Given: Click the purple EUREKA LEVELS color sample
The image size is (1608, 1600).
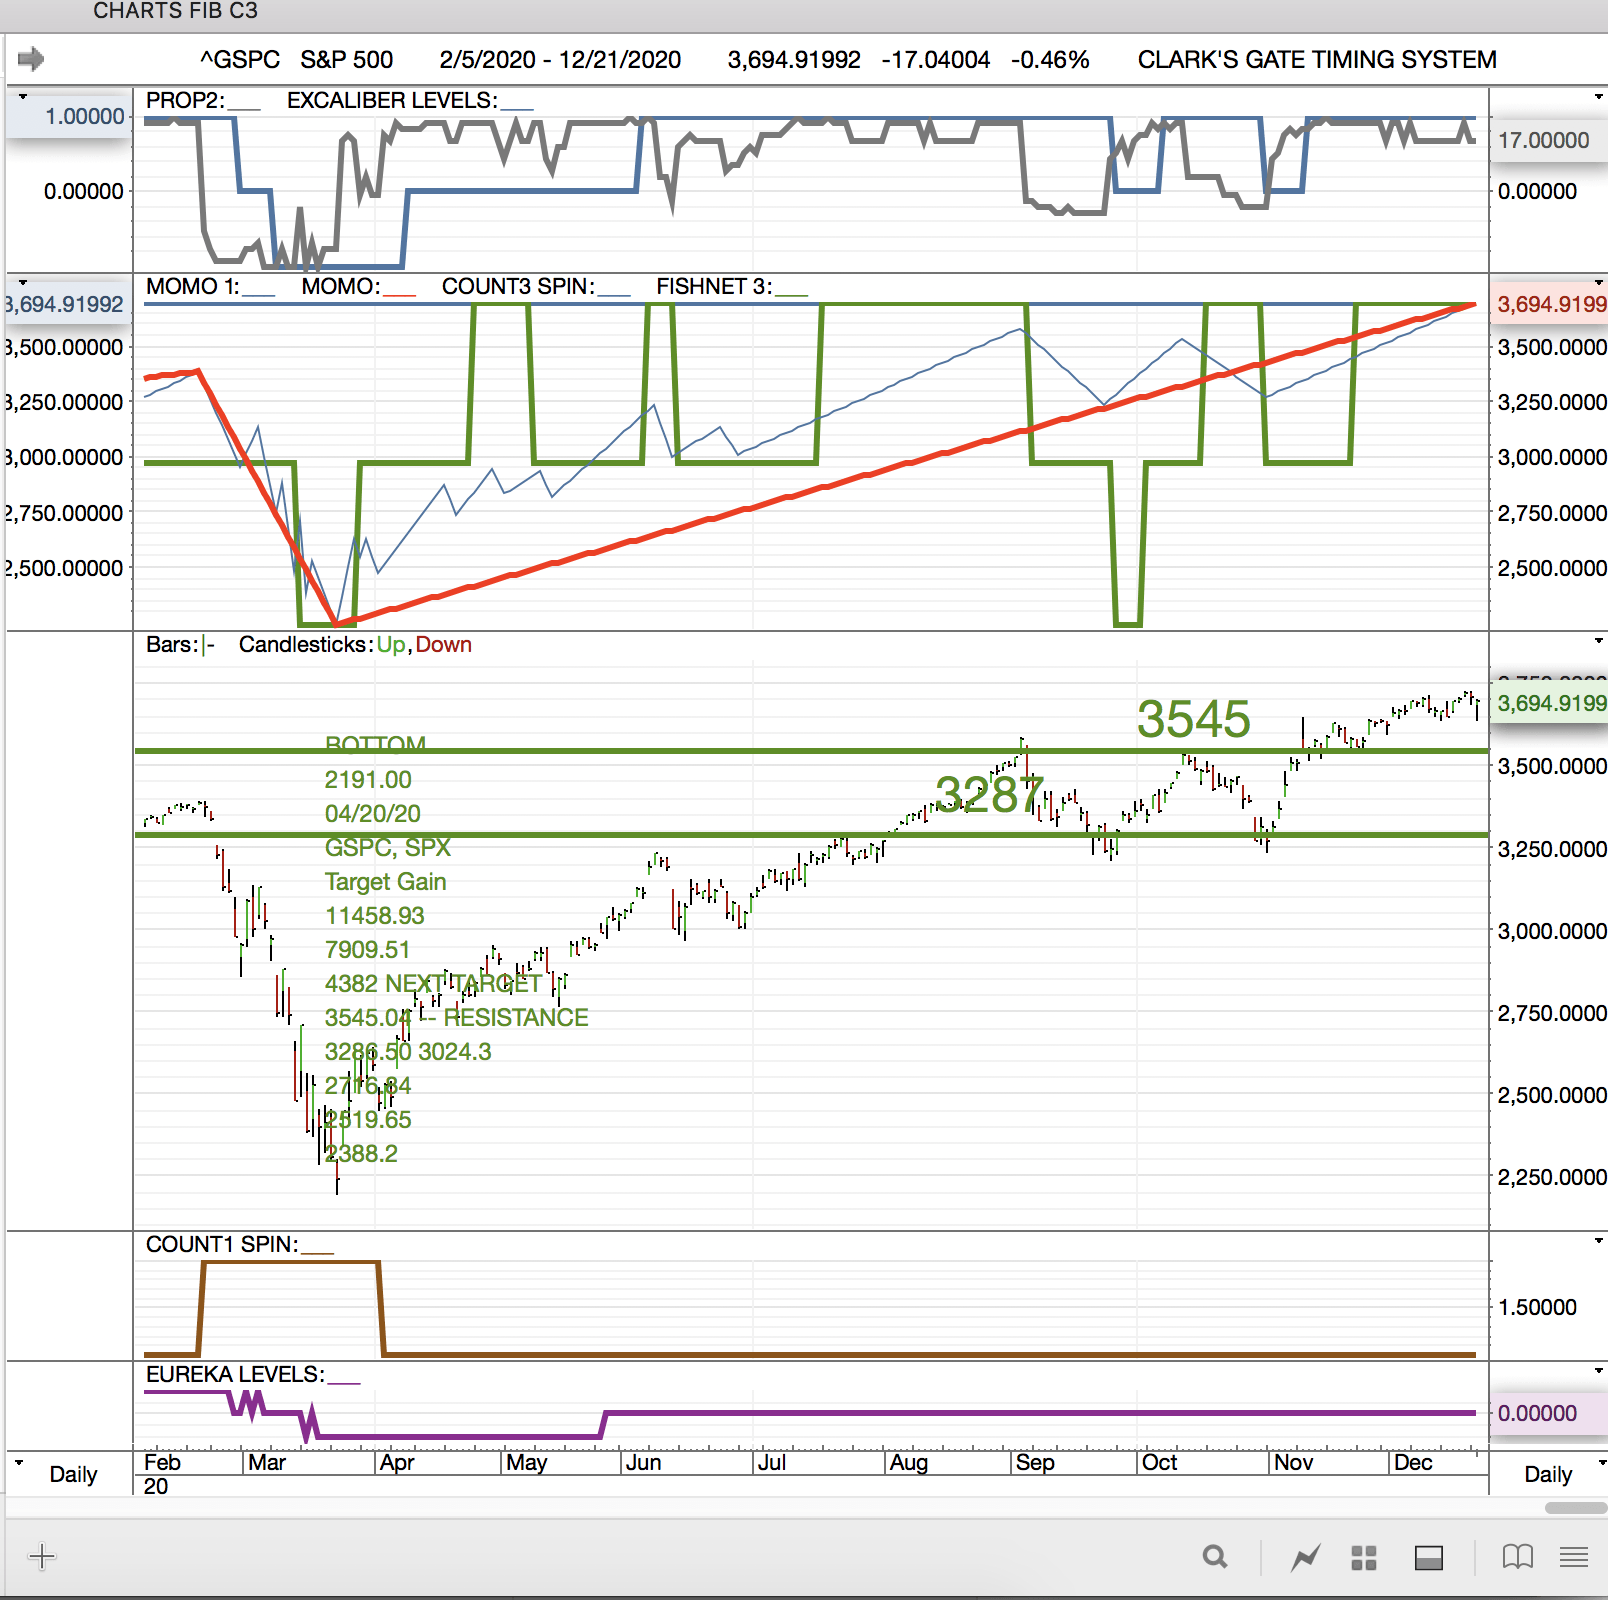Looking at the screenshot, I should [343, 1381].
